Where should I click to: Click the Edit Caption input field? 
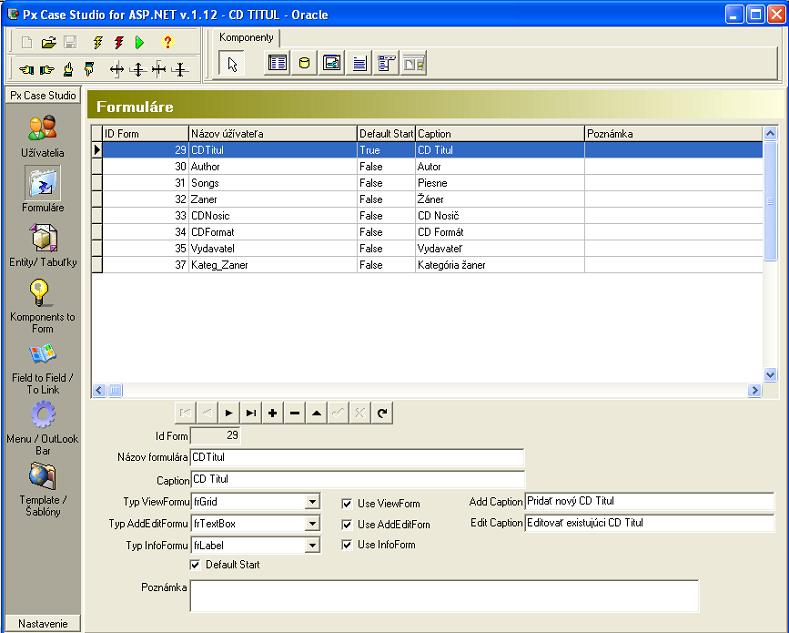pyautogui.click(x=649, y=523)
